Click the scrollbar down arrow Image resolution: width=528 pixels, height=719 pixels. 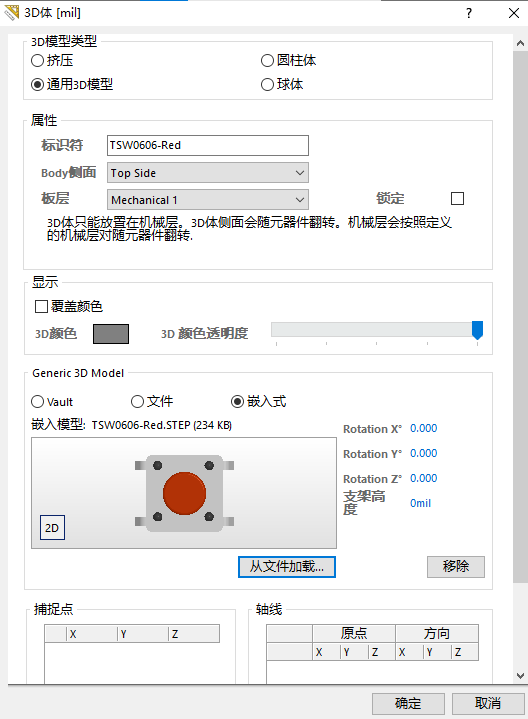[x=520, y=675]
